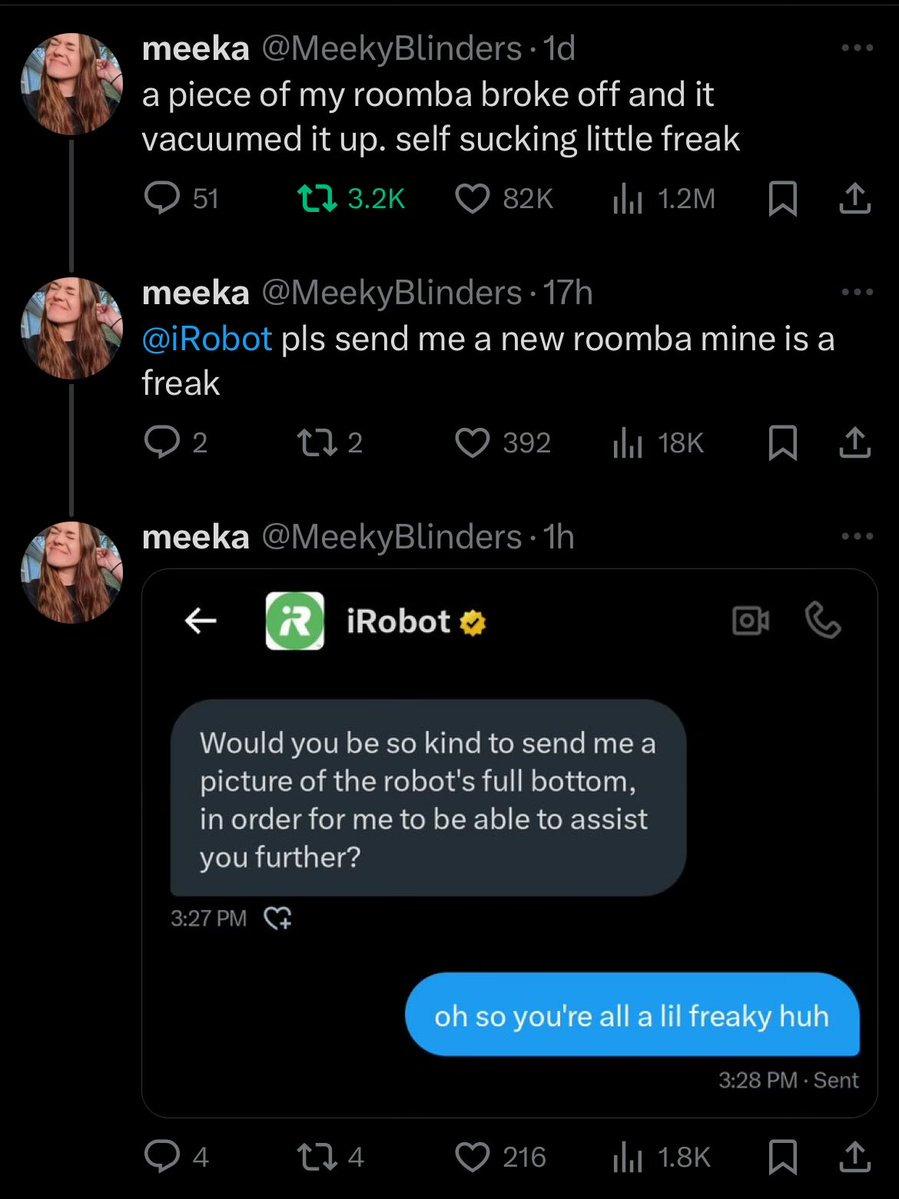Tap the back arrow in the iRobot chat
The height and width of the screenshot is (1199, 899).
click(x=201, y=622)
